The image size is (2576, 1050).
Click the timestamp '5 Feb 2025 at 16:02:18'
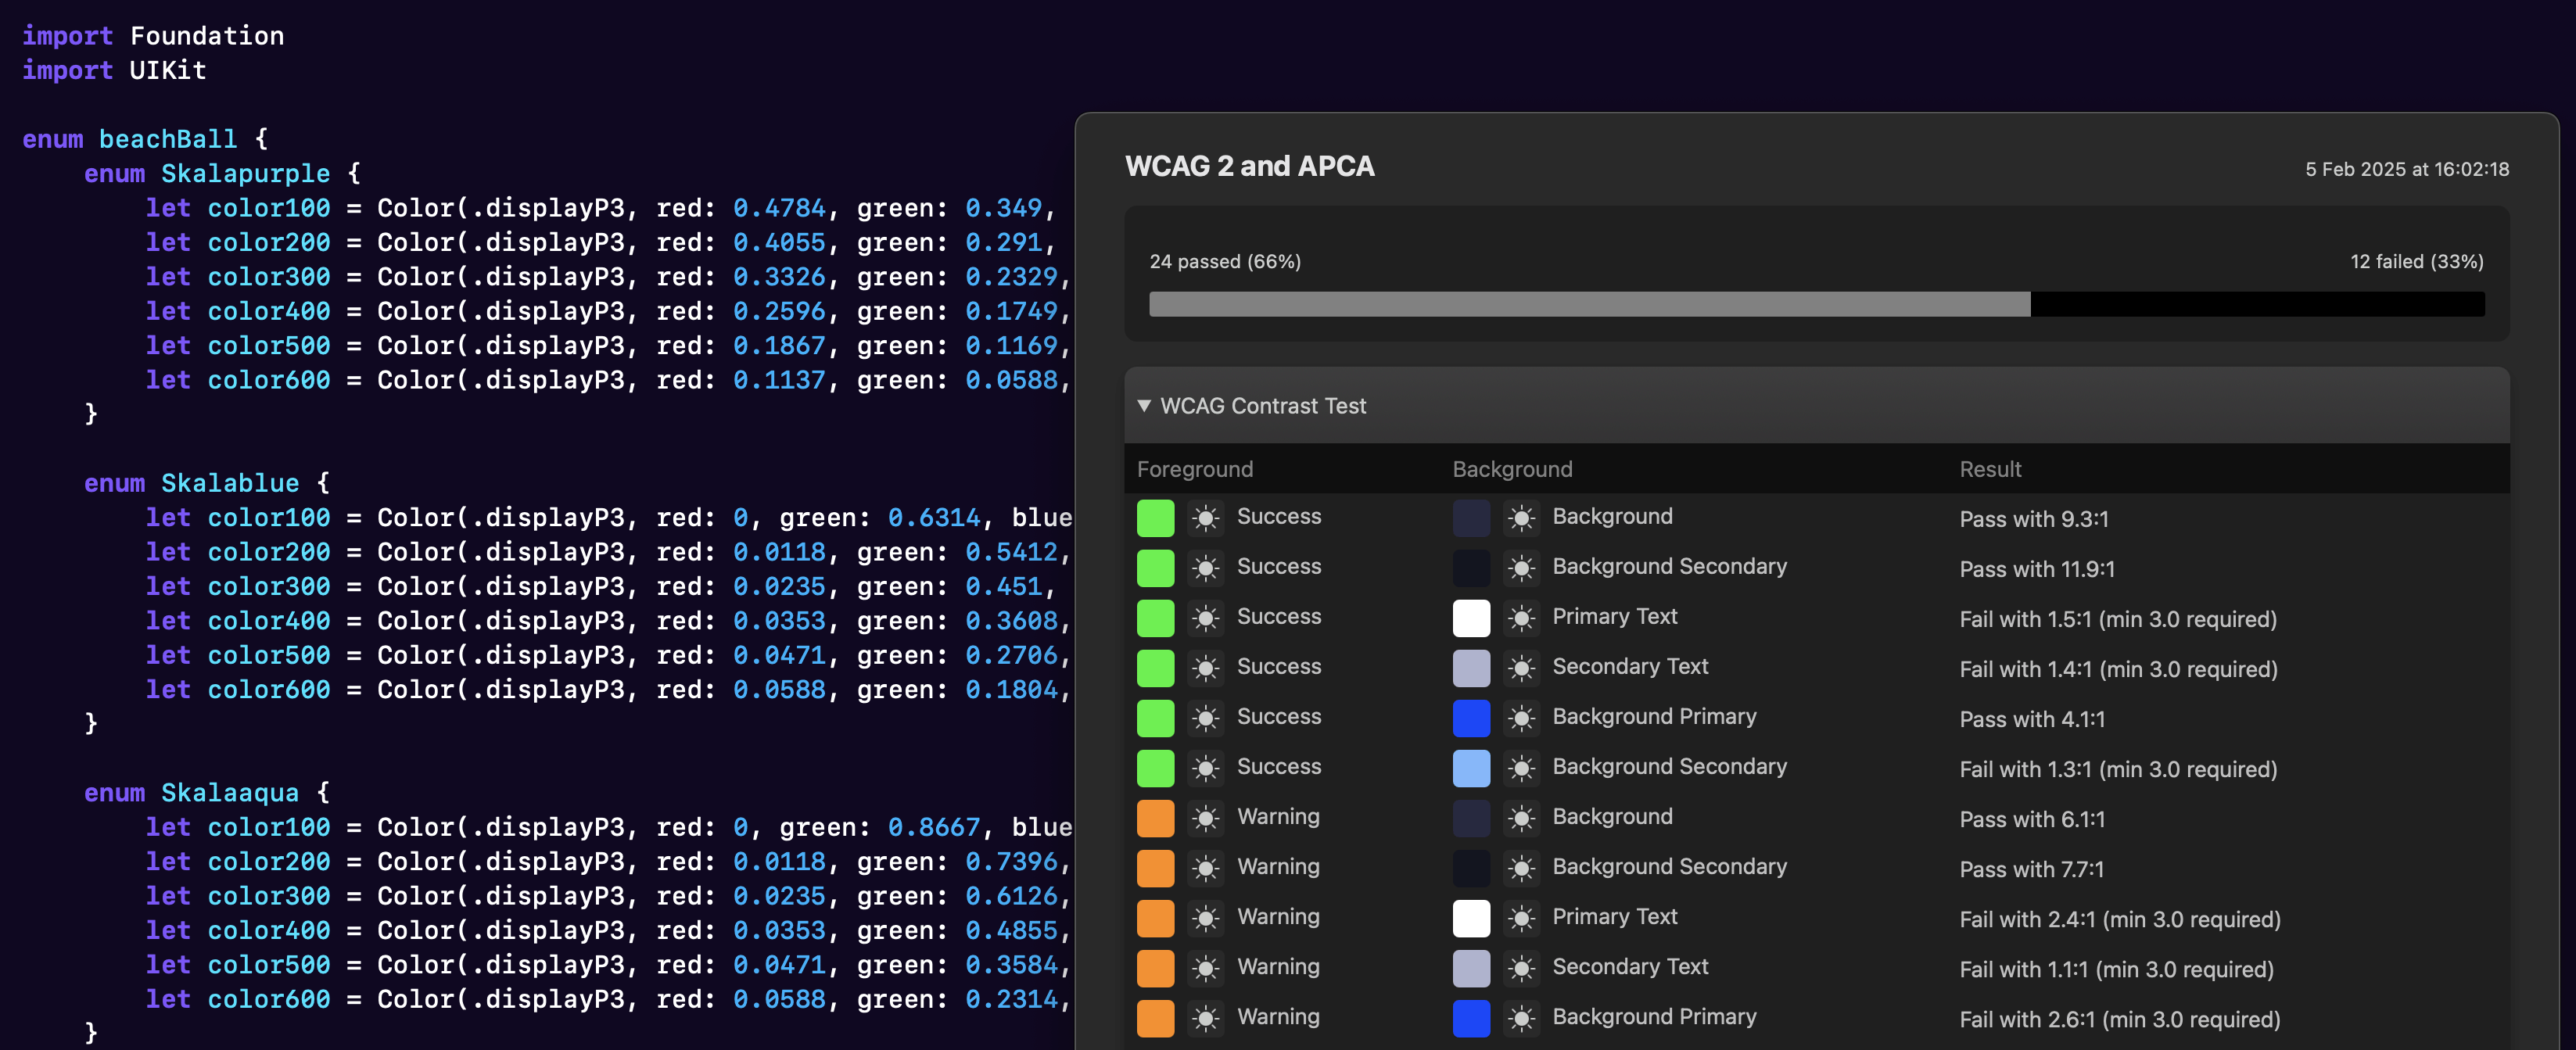click(x=2405, y=169)
